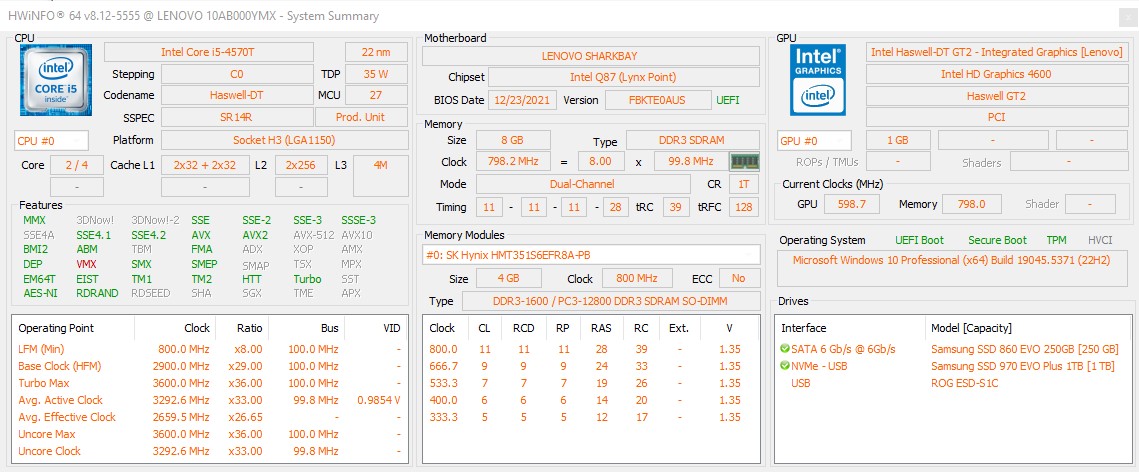Image resolution: width=1139 pixels, height=472 pixels.
Task: Click the 2 / 4 core count value
Action: pyautogui.click(x=77, y=165)
